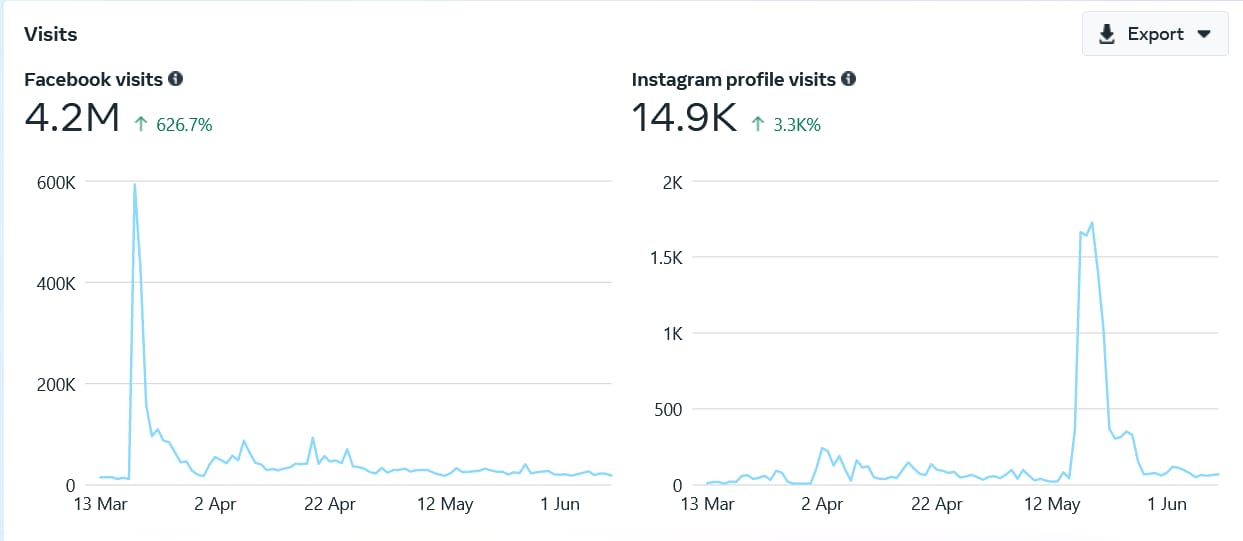Click the green up arrow beside 3.3K%
This screenshot has height=541, width=1243.
click(x=758, y=125)
